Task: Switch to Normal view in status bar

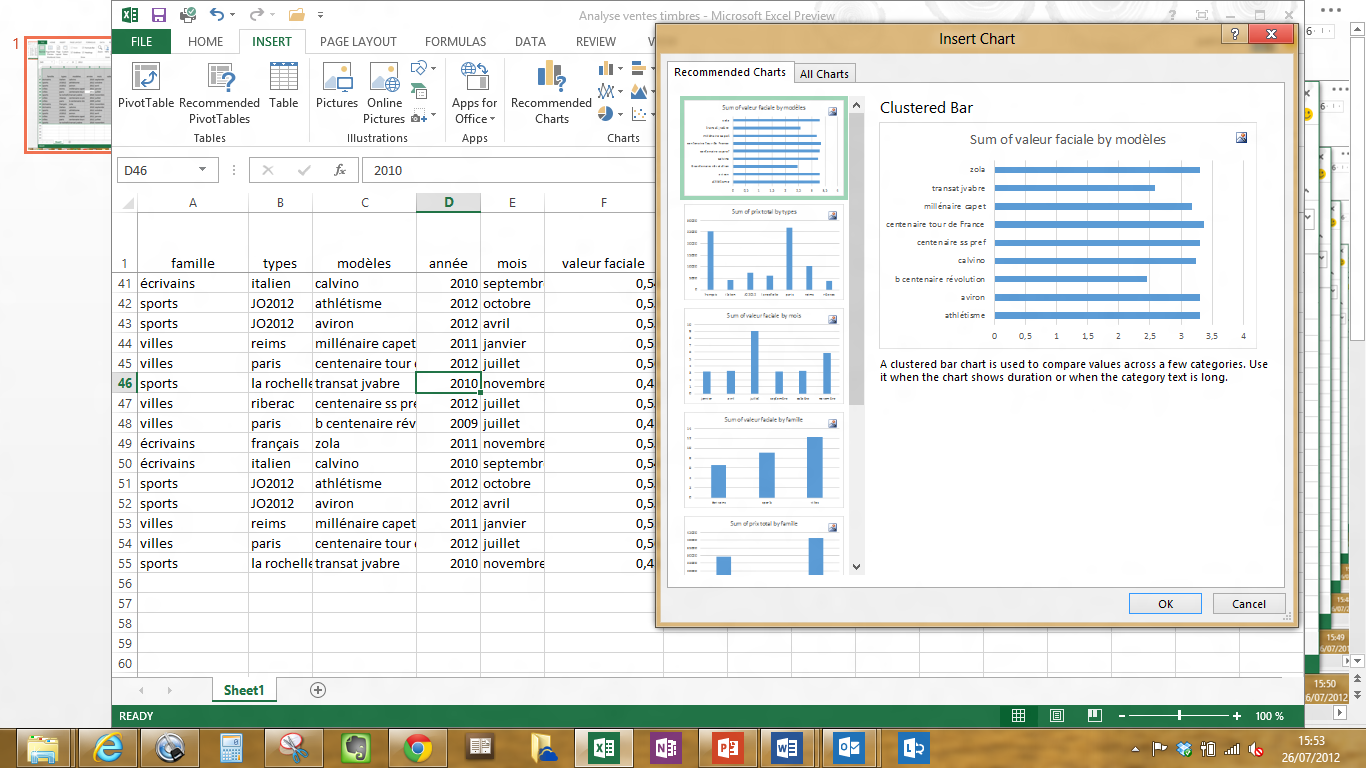Action: pyautogui.click(x=1018, y=716)
